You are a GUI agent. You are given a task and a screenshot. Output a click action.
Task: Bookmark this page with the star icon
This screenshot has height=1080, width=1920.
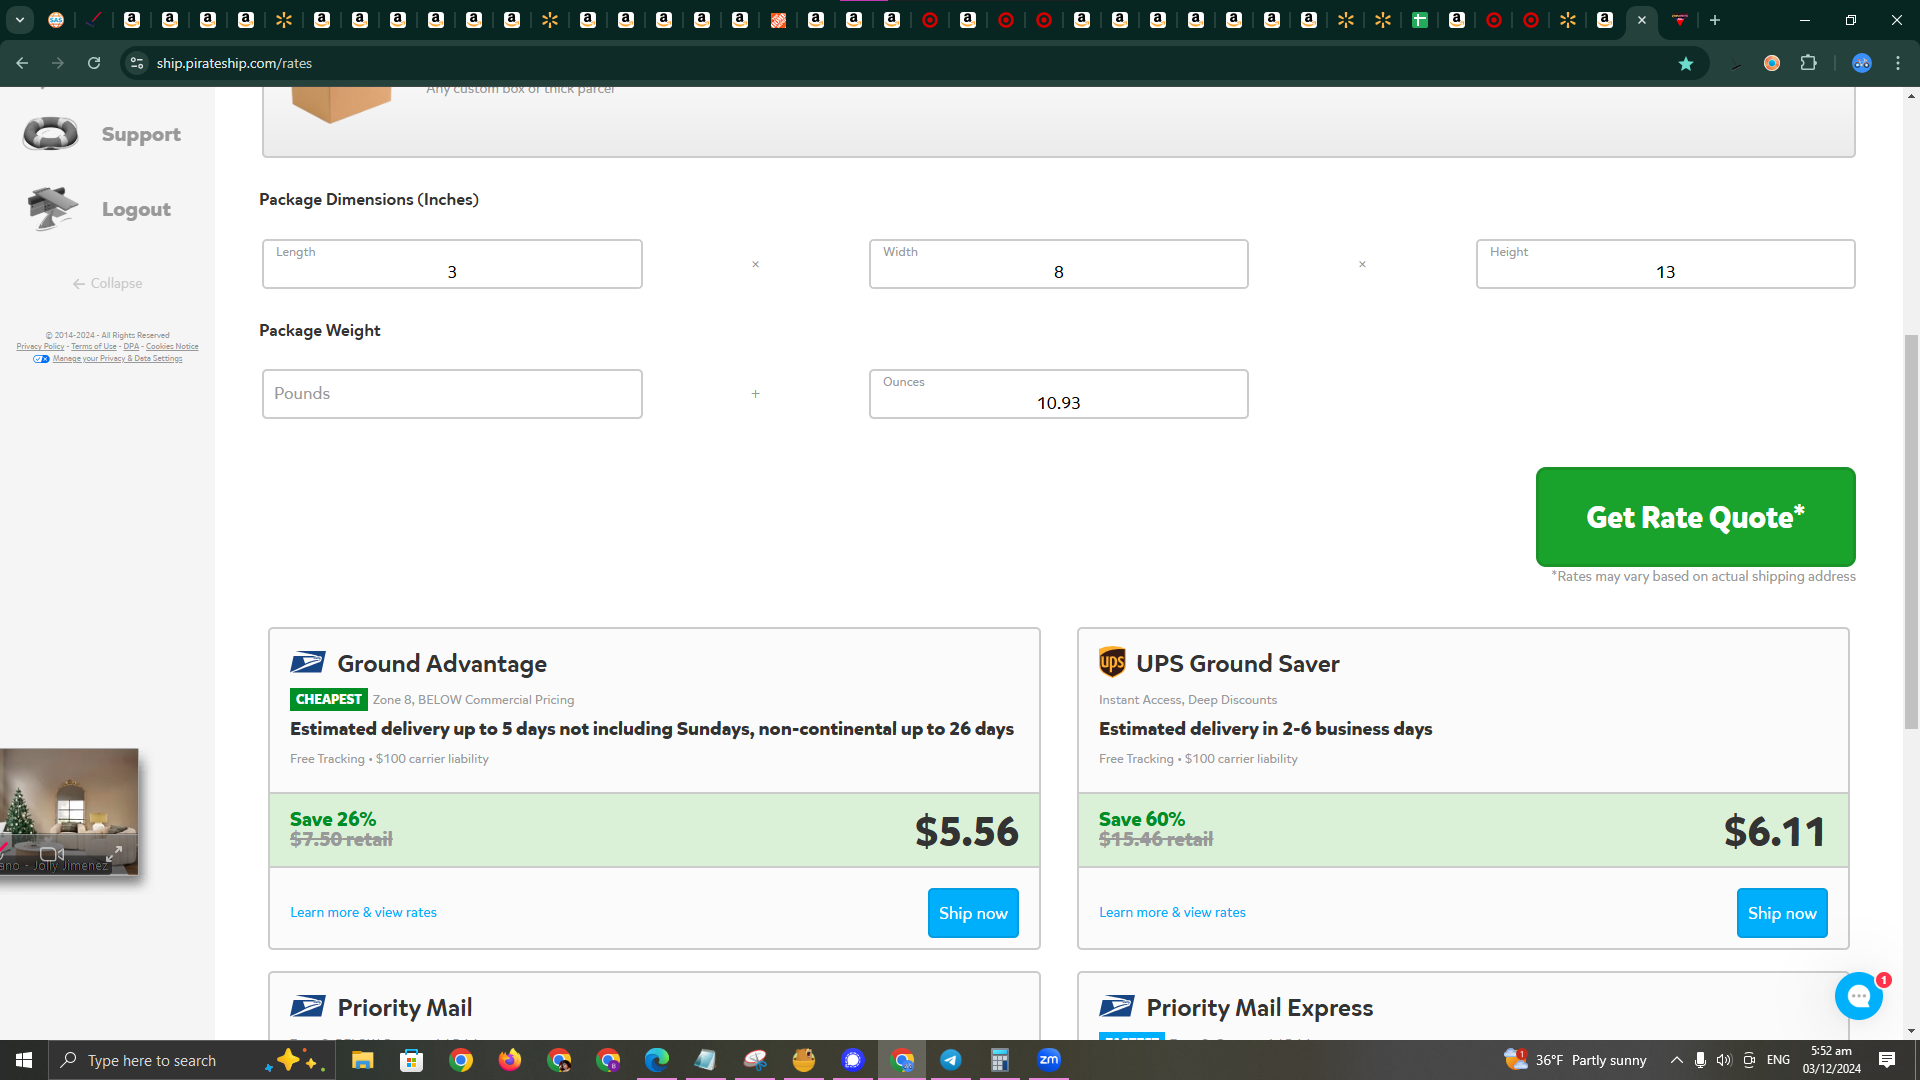click(1686, 63)
